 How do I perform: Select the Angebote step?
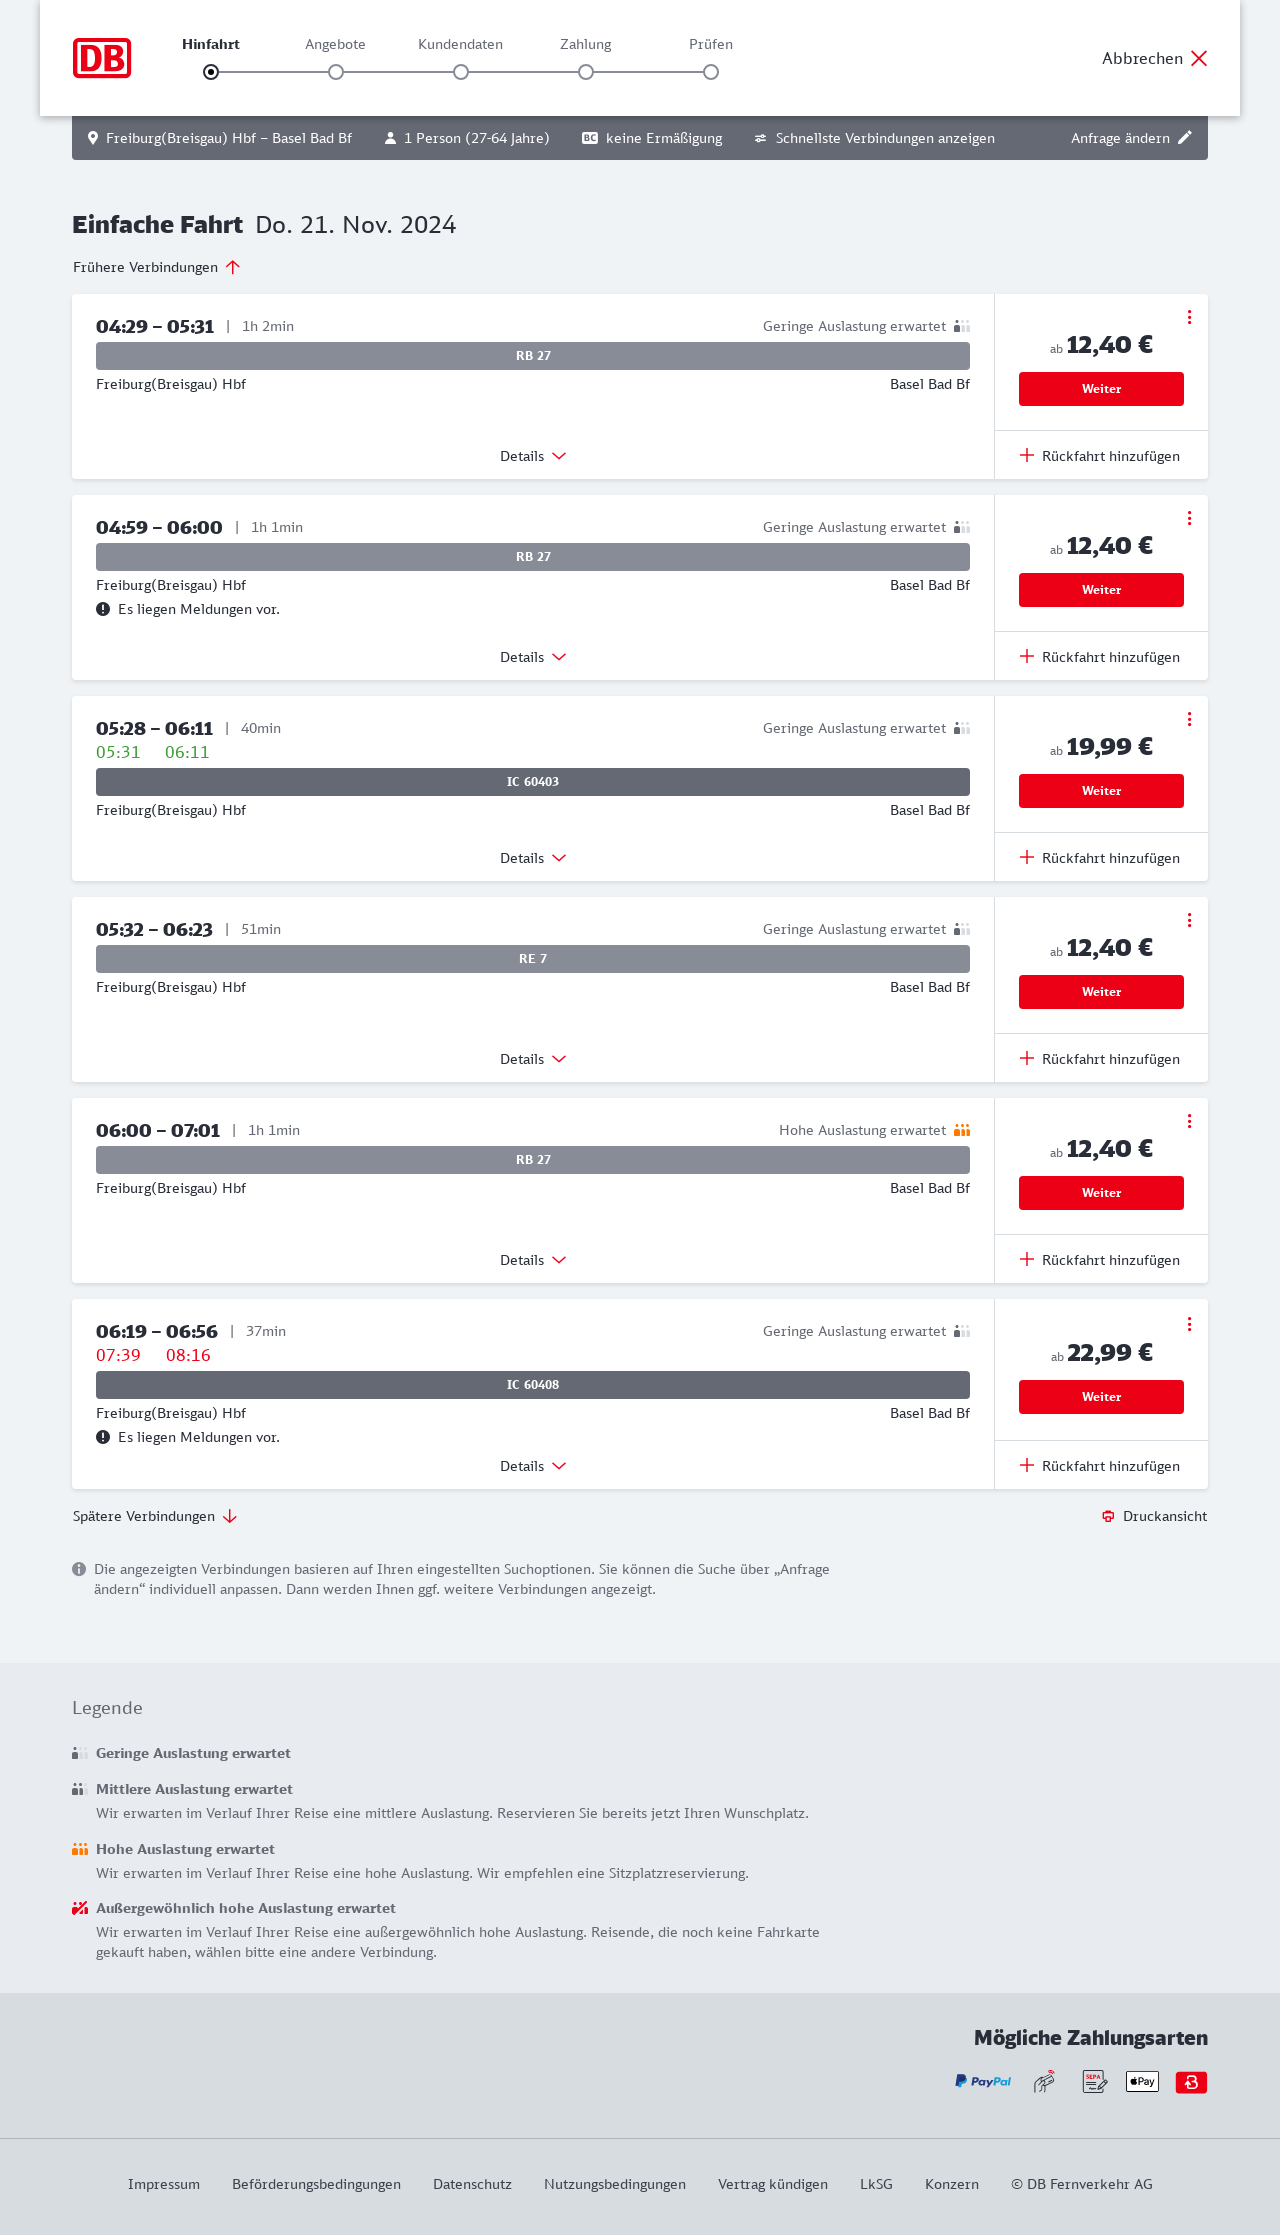coord(336,71)
